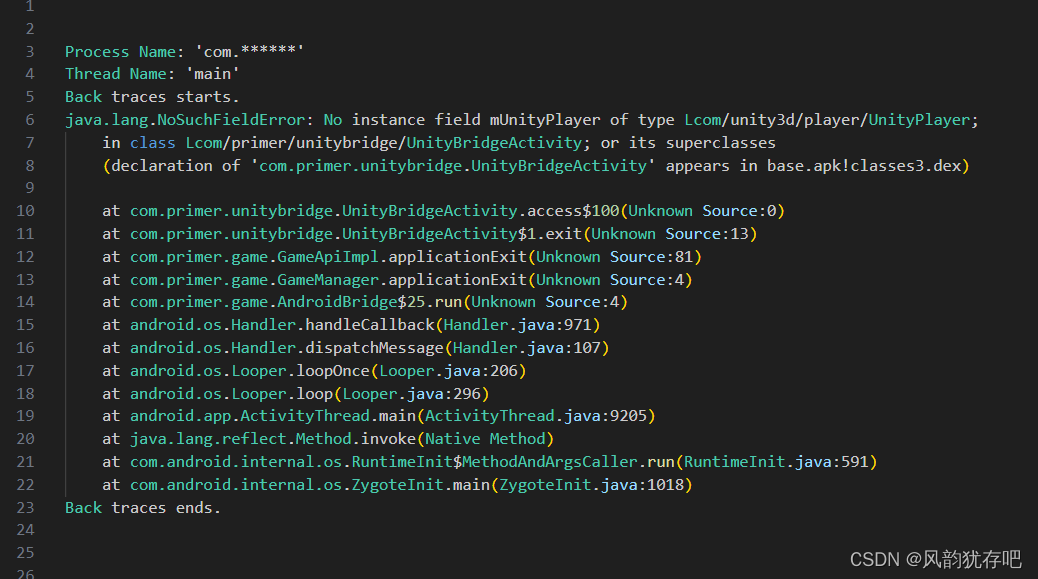Click the 'Process Name' text on line 3
Screen dimensions: 1038x579
click(120, 52)
